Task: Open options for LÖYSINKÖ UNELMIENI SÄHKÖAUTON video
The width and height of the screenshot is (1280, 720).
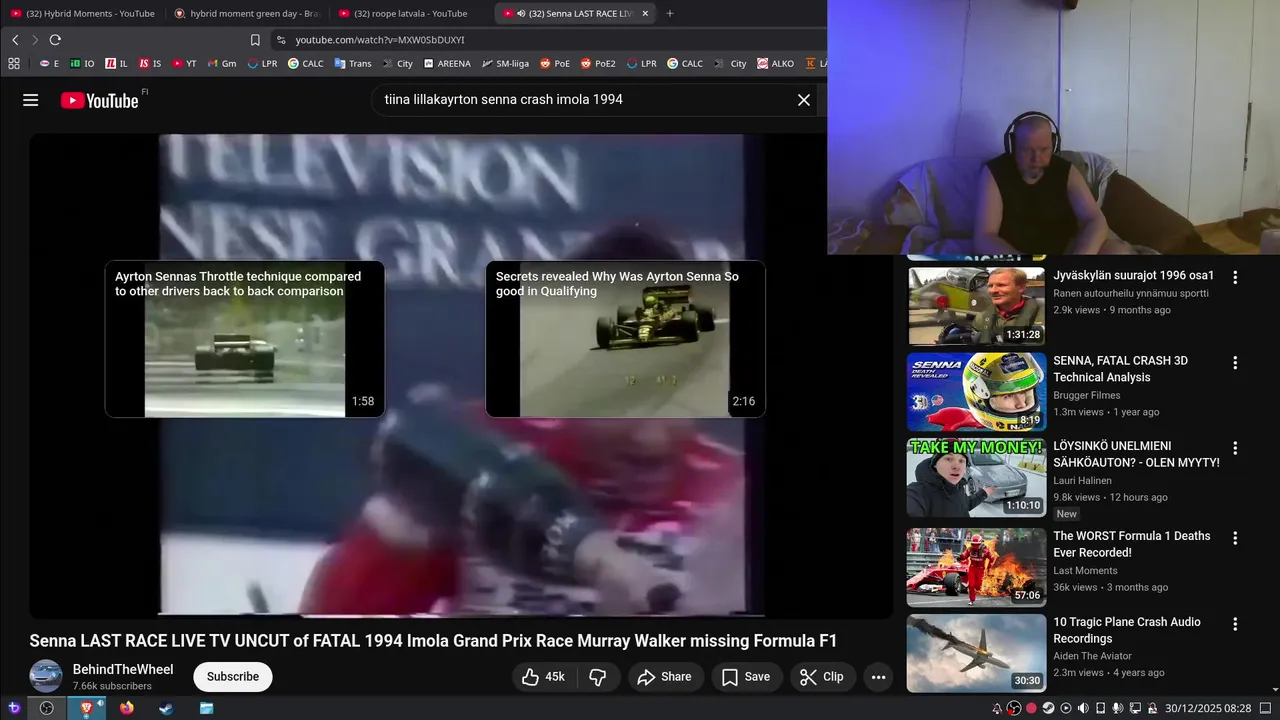Action: click(1235, 448)
